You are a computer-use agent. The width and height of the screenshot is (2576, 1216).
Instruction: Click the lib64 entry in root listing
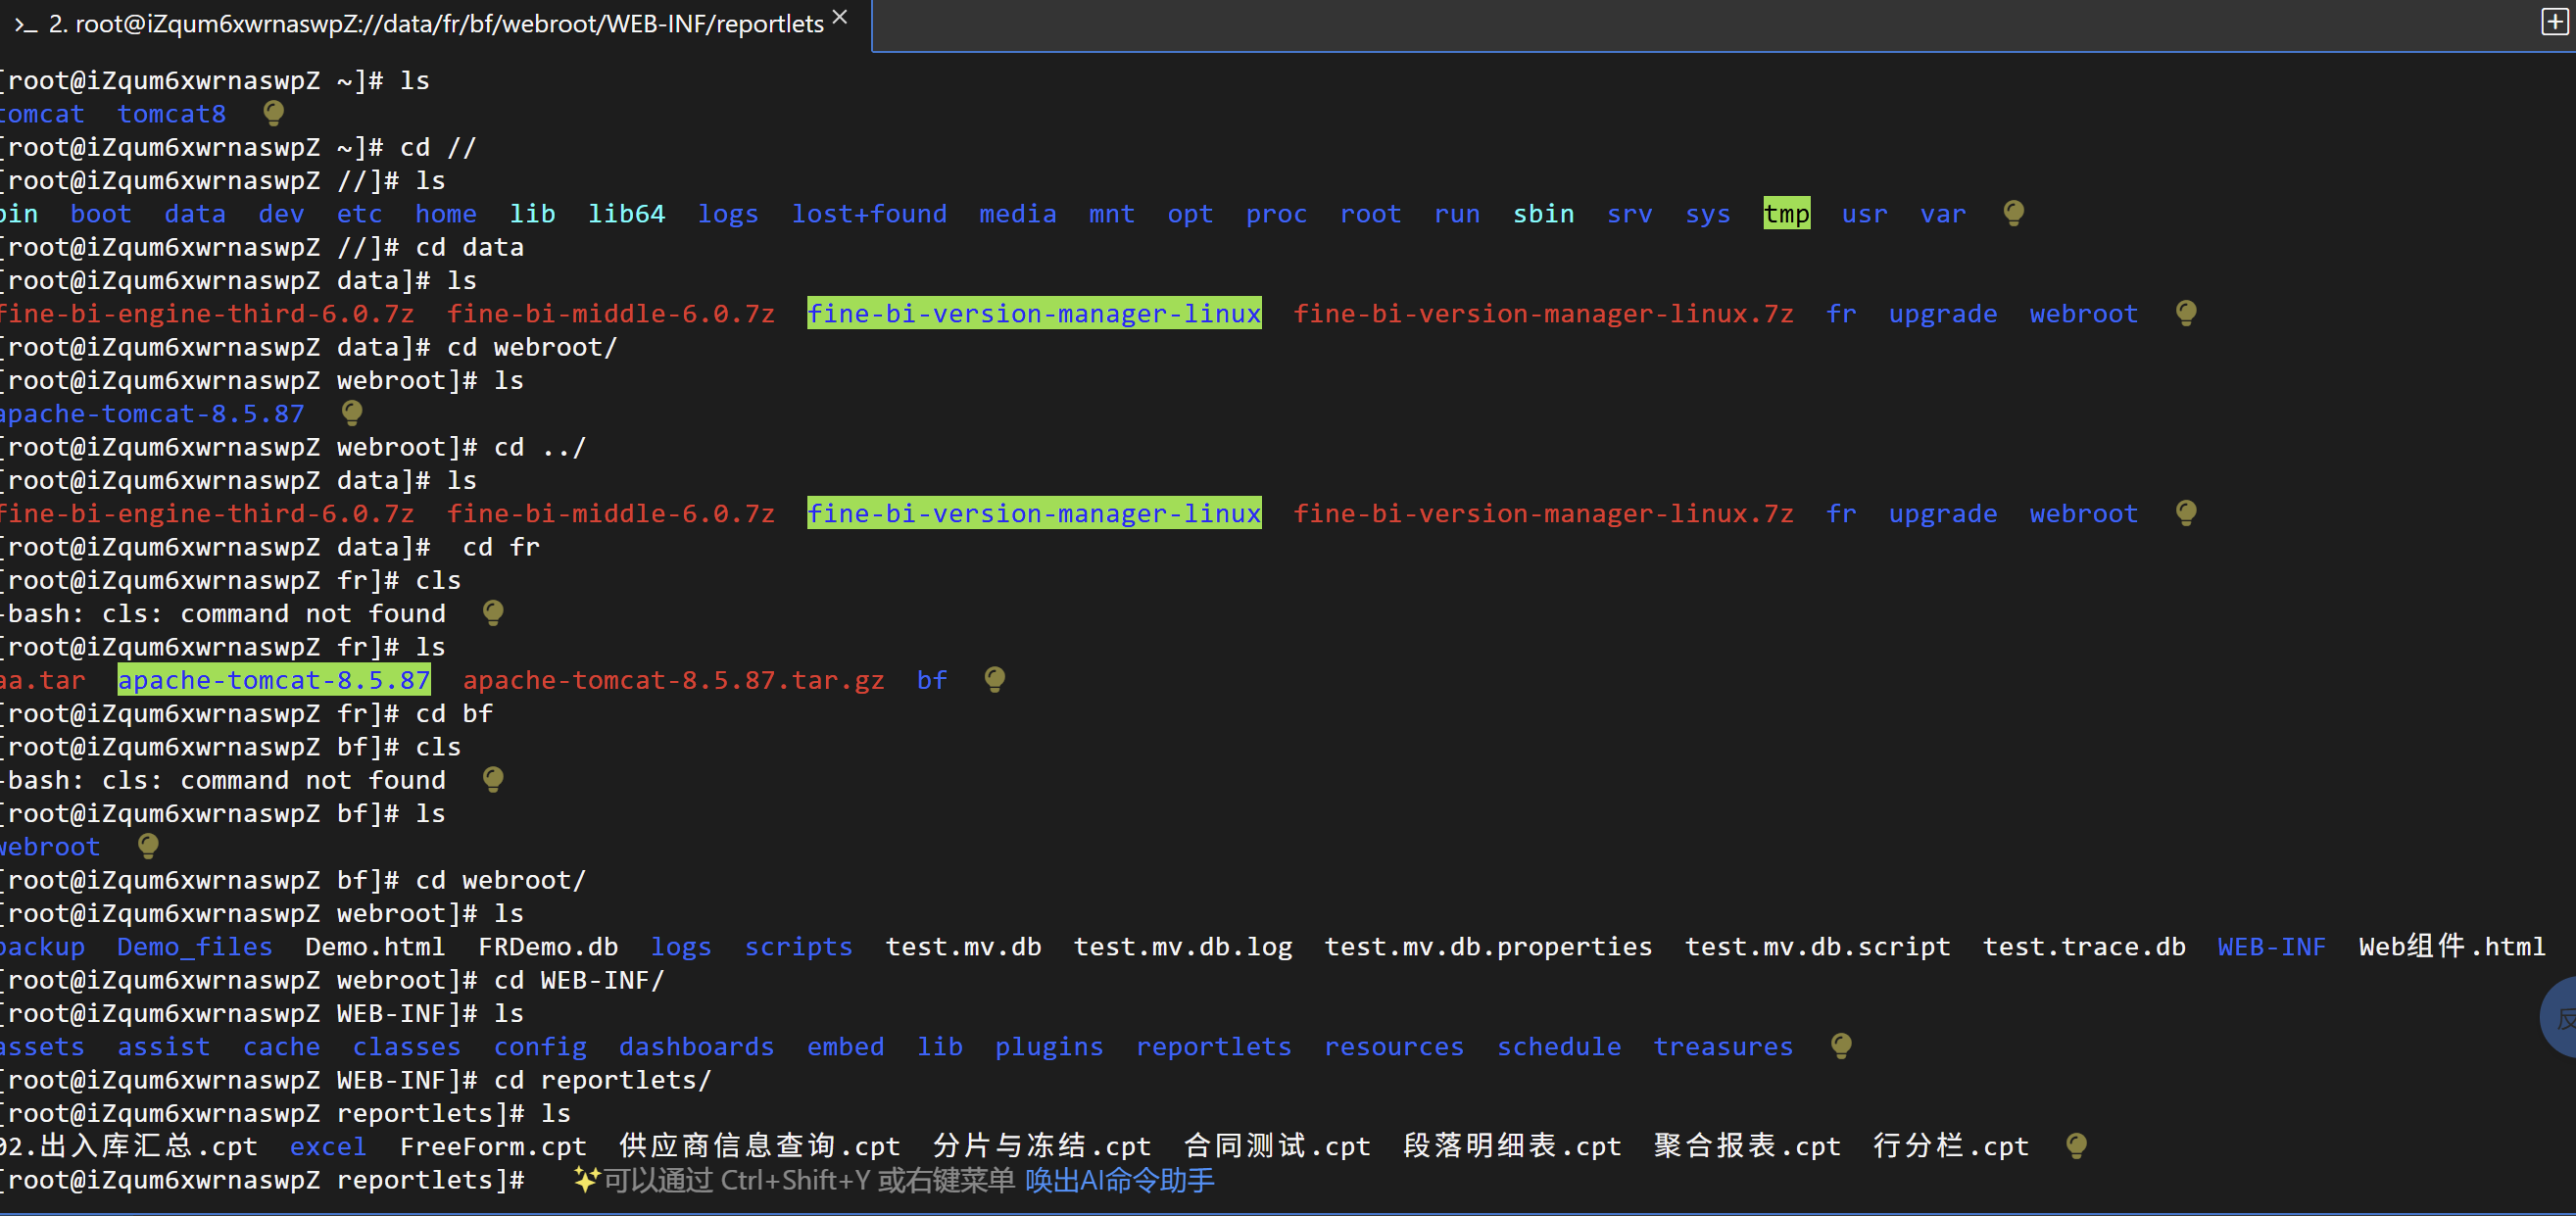(626, 214)
